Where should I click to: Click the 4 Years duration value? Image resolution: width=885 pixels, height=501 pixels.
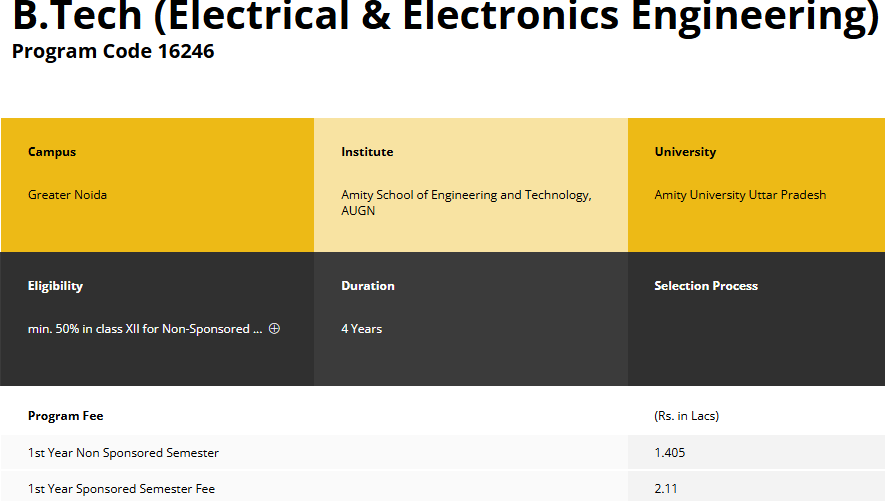click(x=361, y=329)
